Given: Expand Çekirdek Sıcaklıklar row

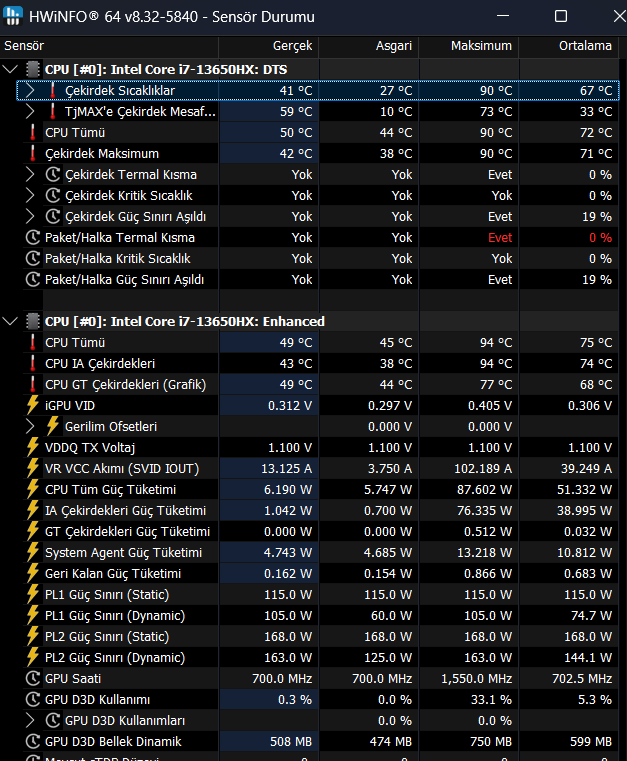Looking at the screenshot, I should click(30, 90).
